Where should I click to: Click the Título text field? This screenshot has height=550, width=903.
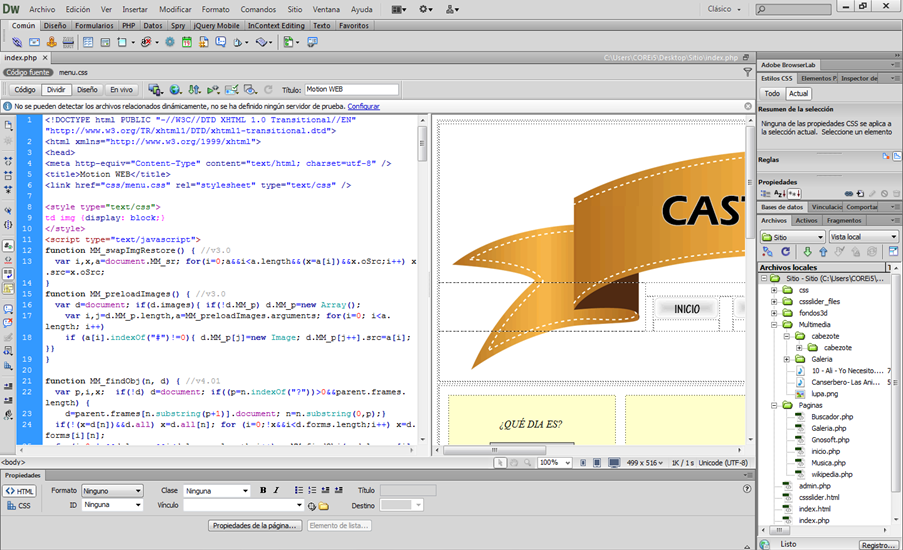(351, 90)
